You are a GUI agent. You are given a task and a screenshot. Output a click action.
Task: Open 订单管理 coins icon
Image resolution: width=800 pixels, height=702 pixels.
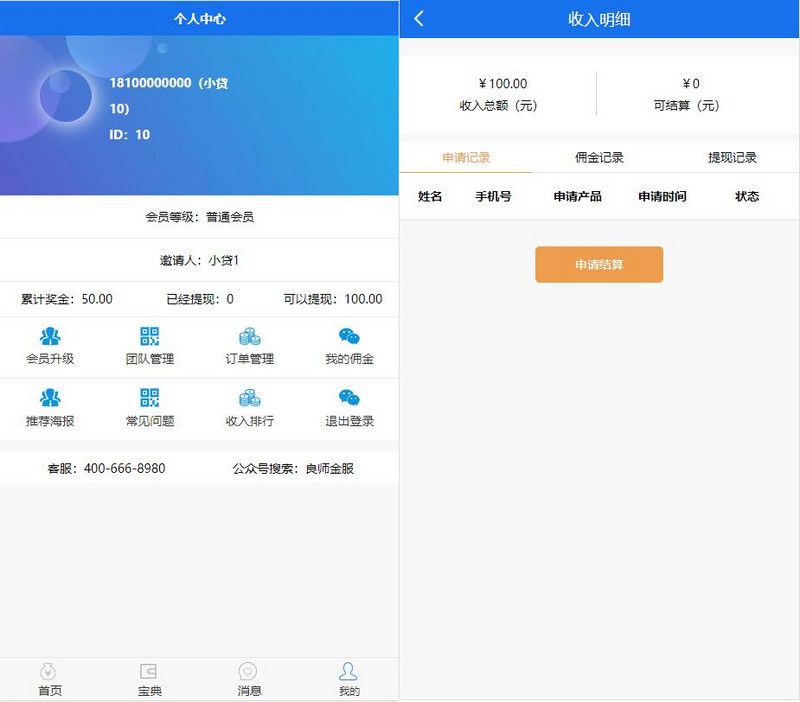pos(249,336)
